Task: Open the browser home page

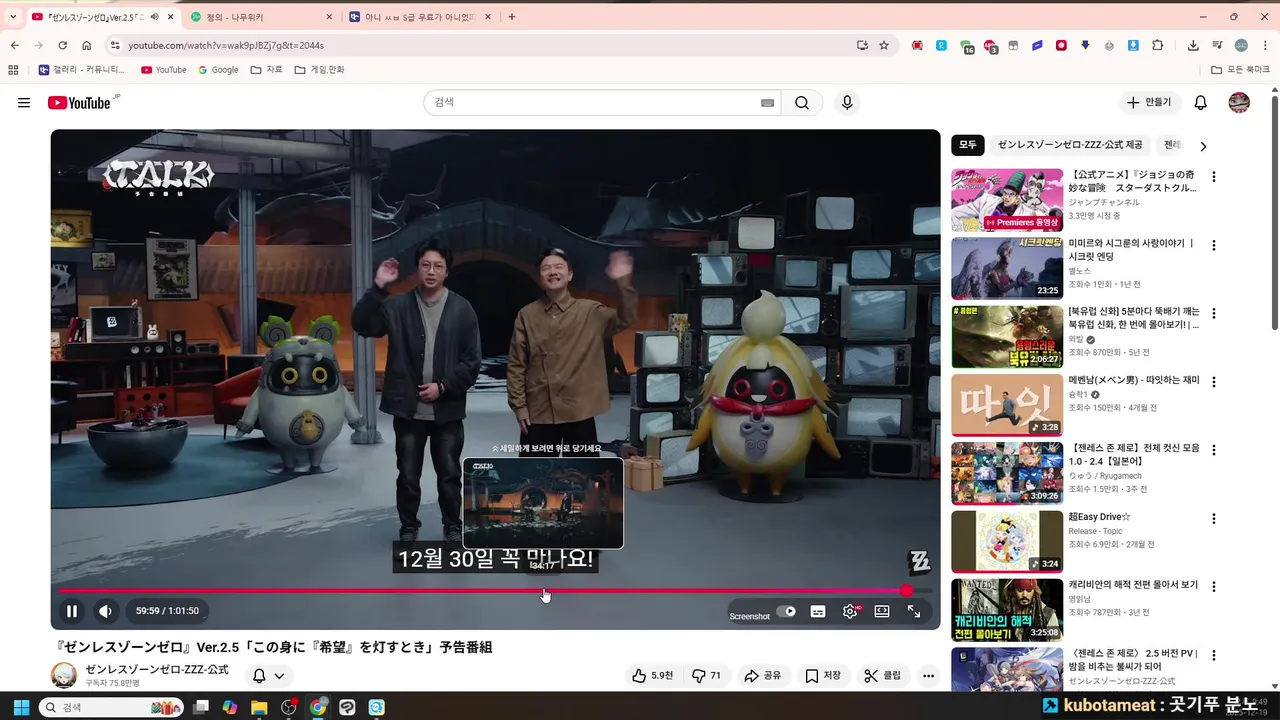Action: (87, 45)
